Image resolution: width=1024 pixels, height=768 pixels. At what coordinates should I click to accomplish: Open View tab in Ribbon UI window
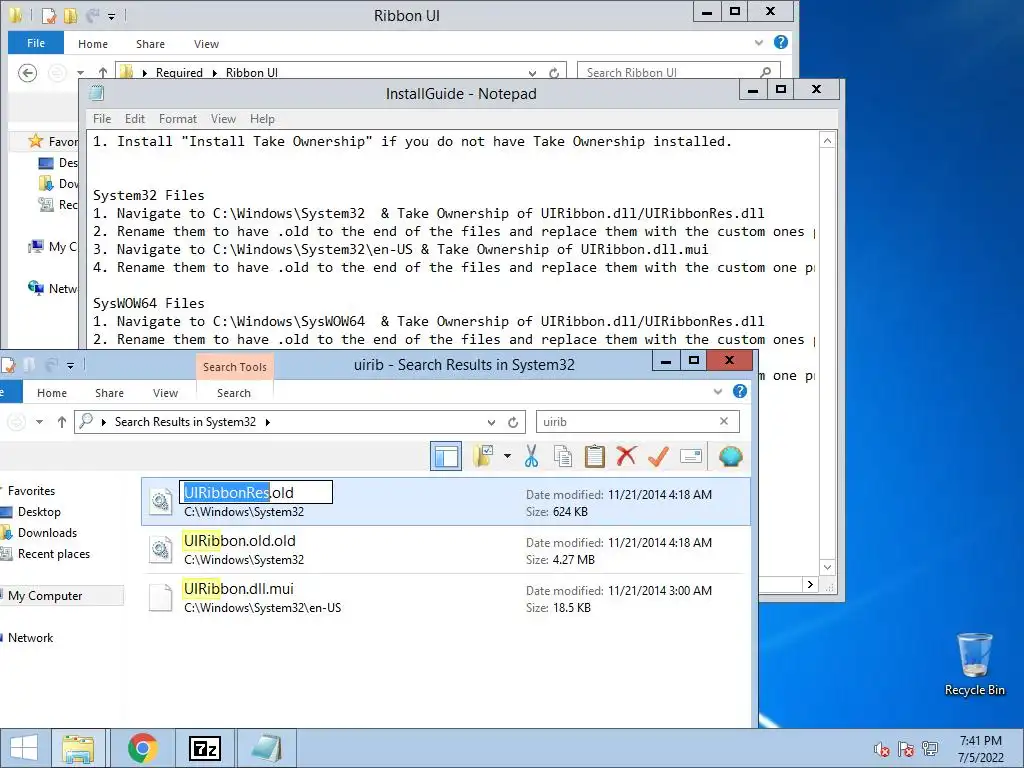click(206, 44)
